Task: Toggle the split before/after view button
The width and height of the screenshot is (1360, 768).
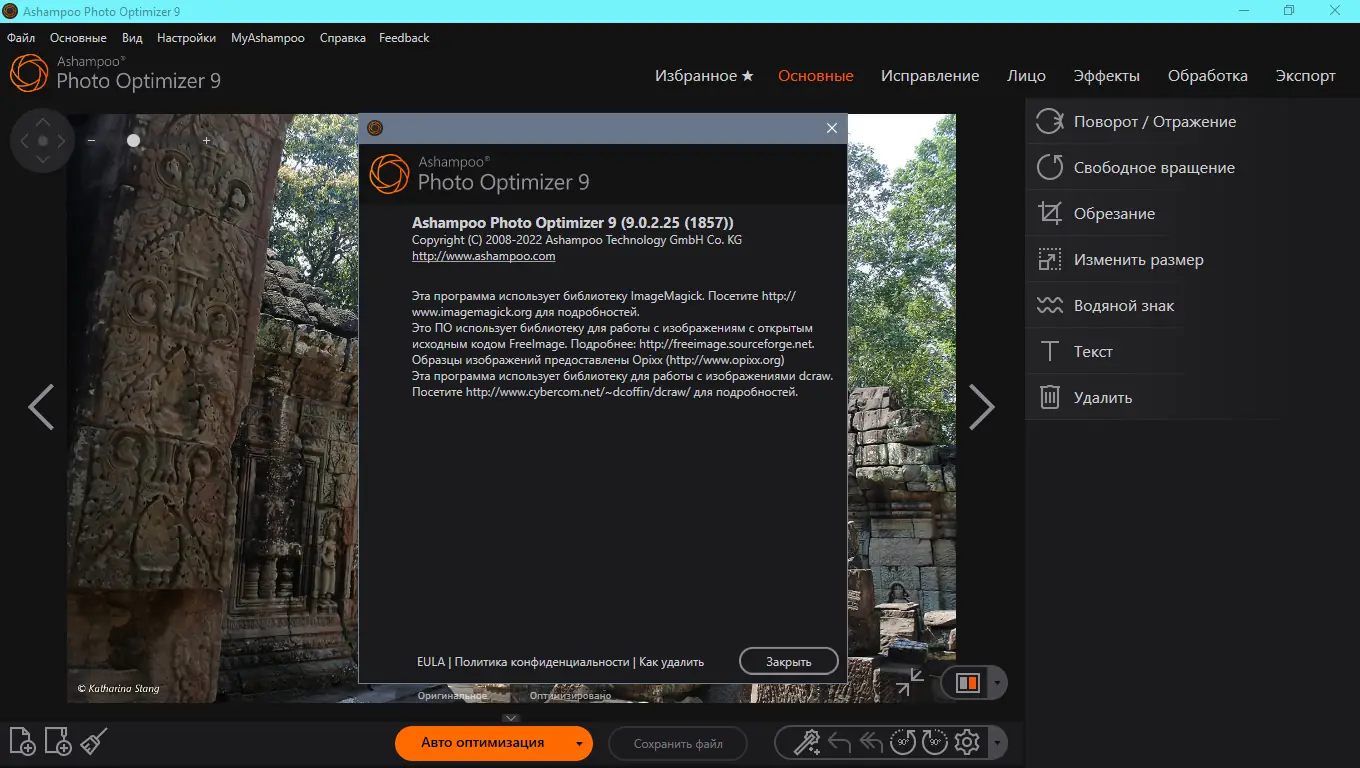Action: 967,683
